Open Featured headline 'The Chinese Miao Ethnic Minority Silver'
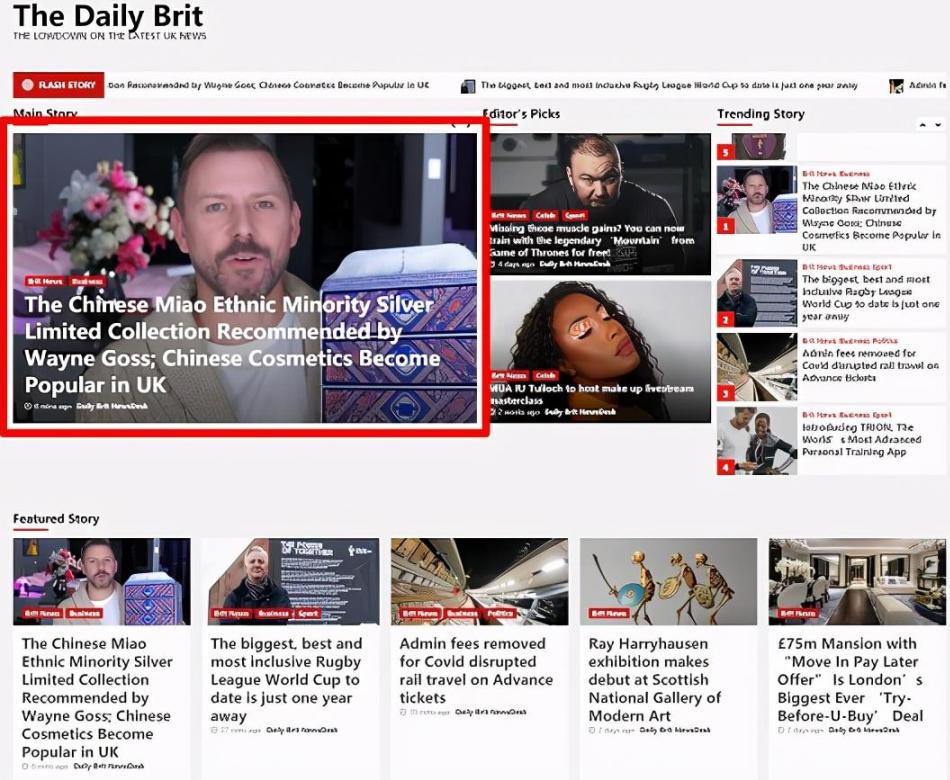The height and width of the screenshot is (780, 950). point(97,697)
